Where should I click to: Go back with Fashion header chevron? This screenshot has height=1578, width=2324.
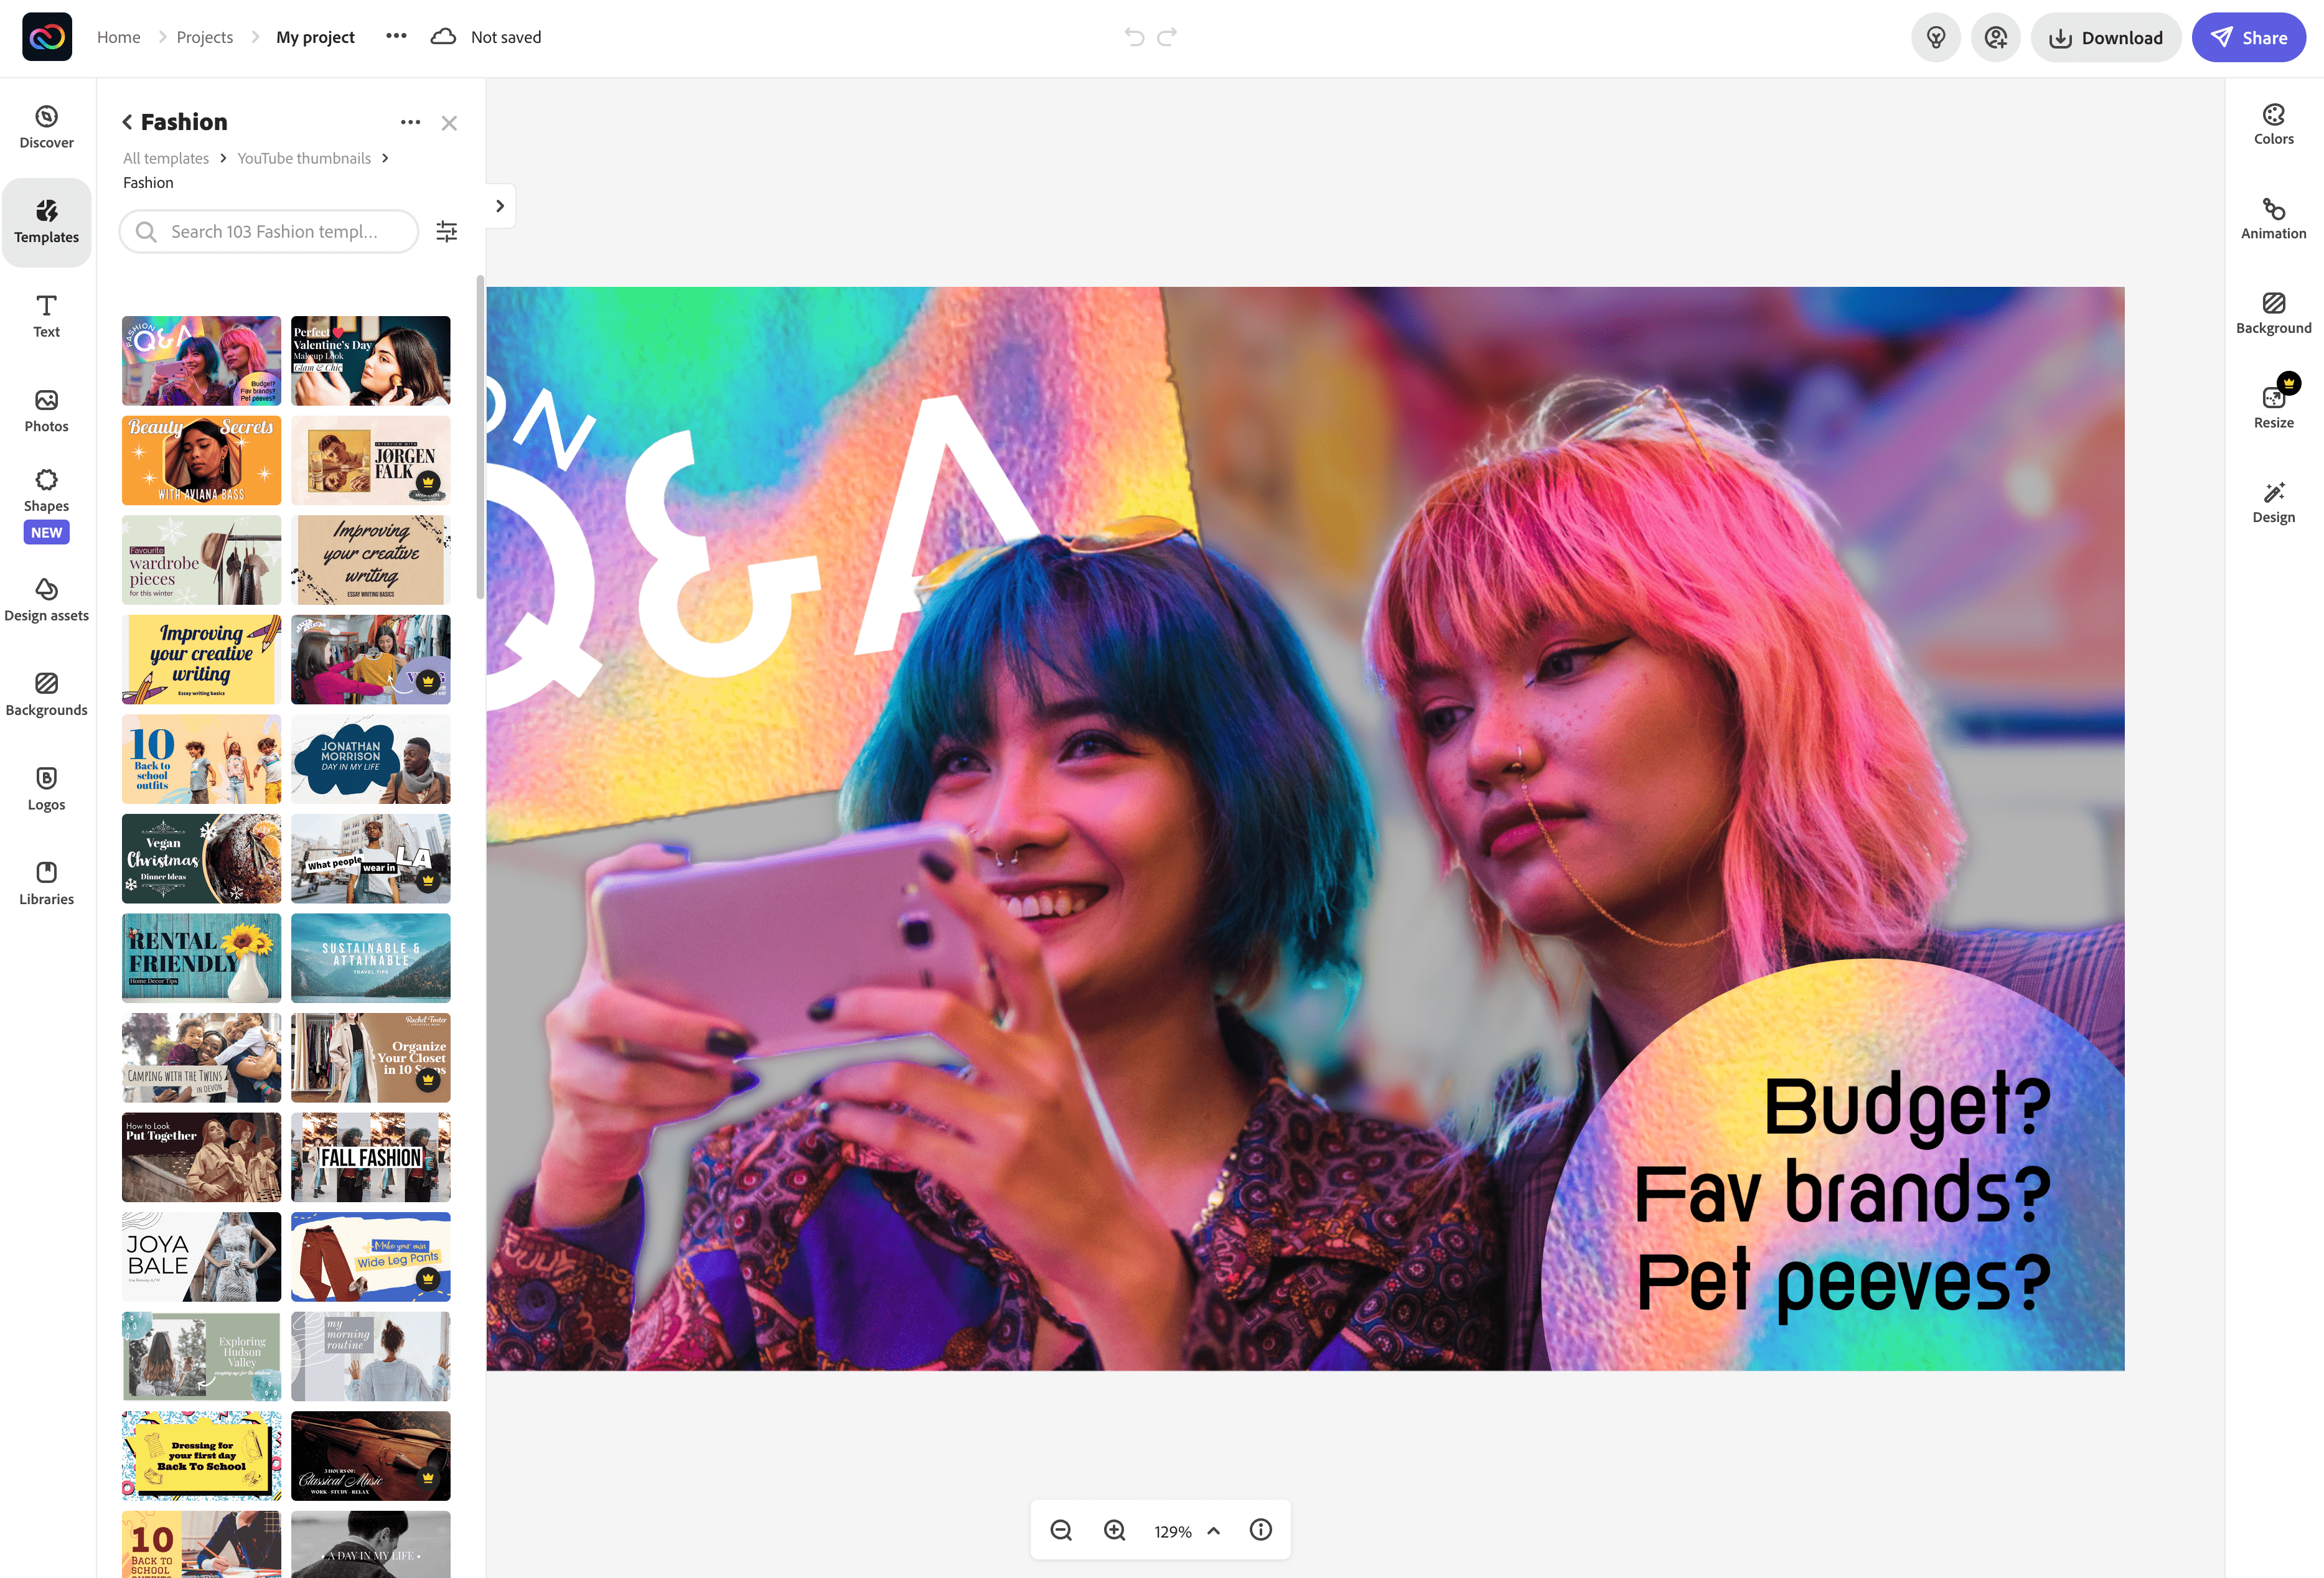coord(127,122)
